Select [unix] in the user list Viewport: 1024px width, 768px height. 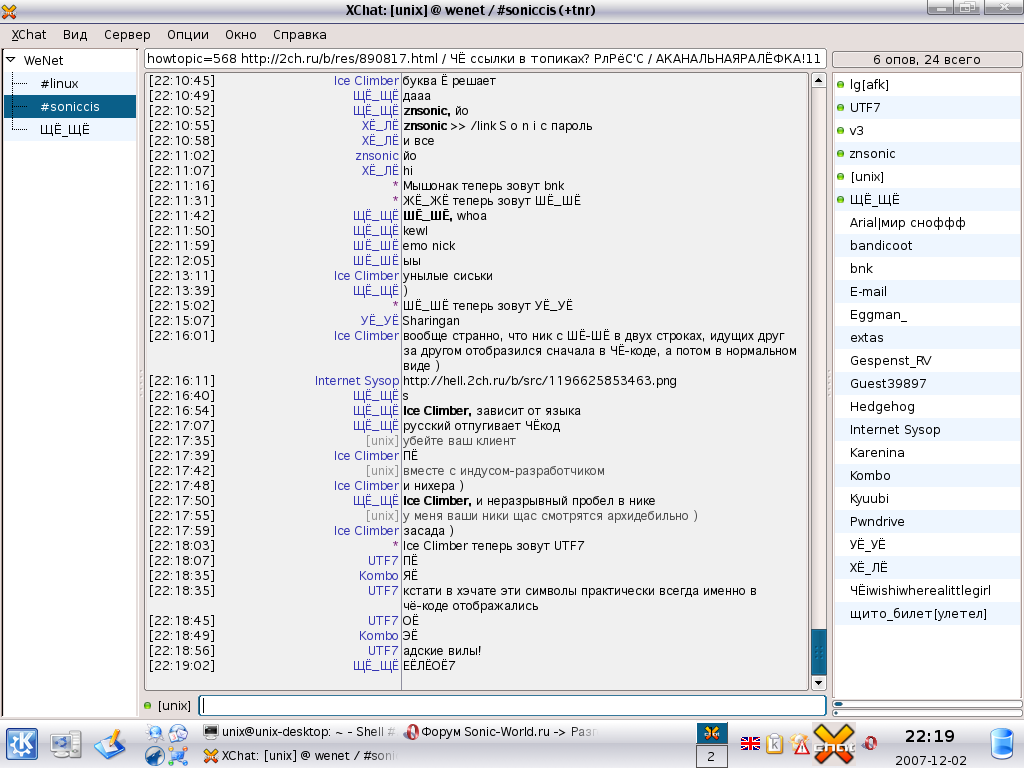click(x=927, y=176)
